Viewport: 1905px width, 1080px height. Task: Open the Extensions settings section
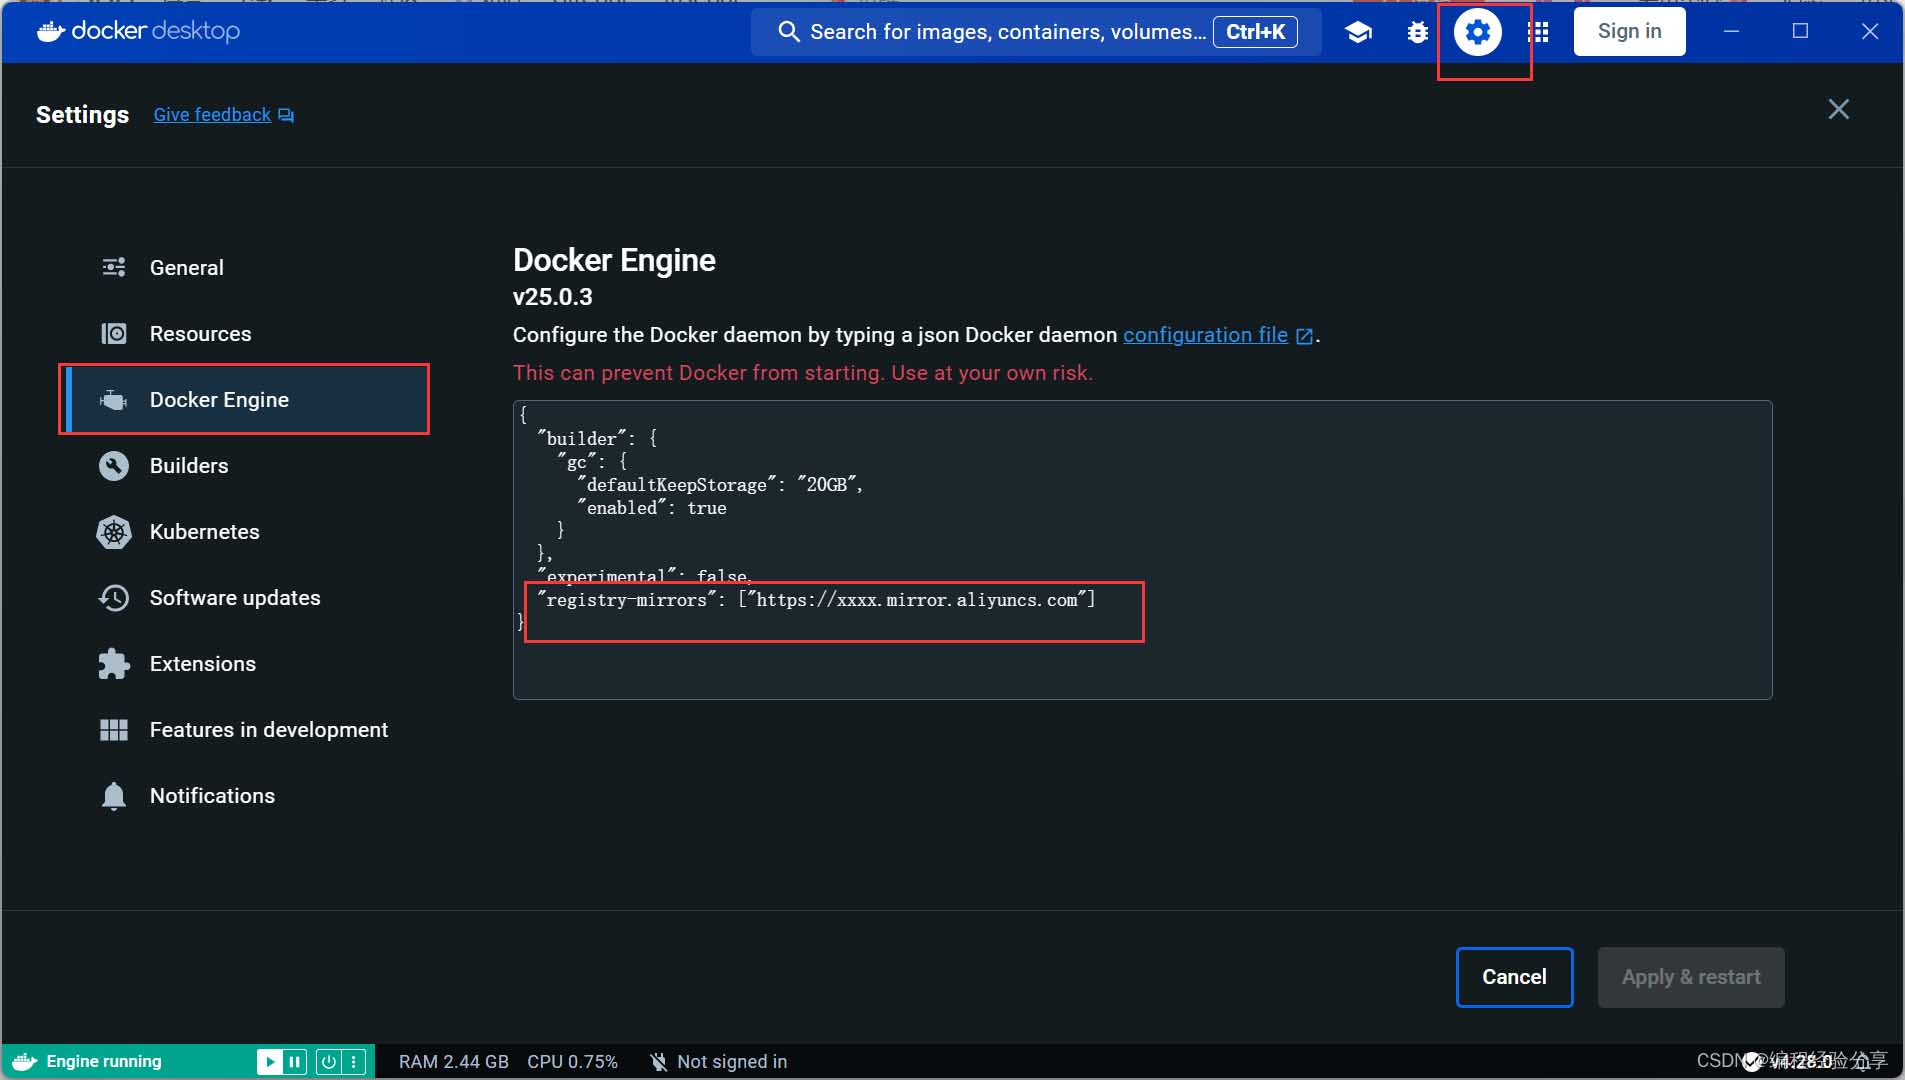coord(245,663)
